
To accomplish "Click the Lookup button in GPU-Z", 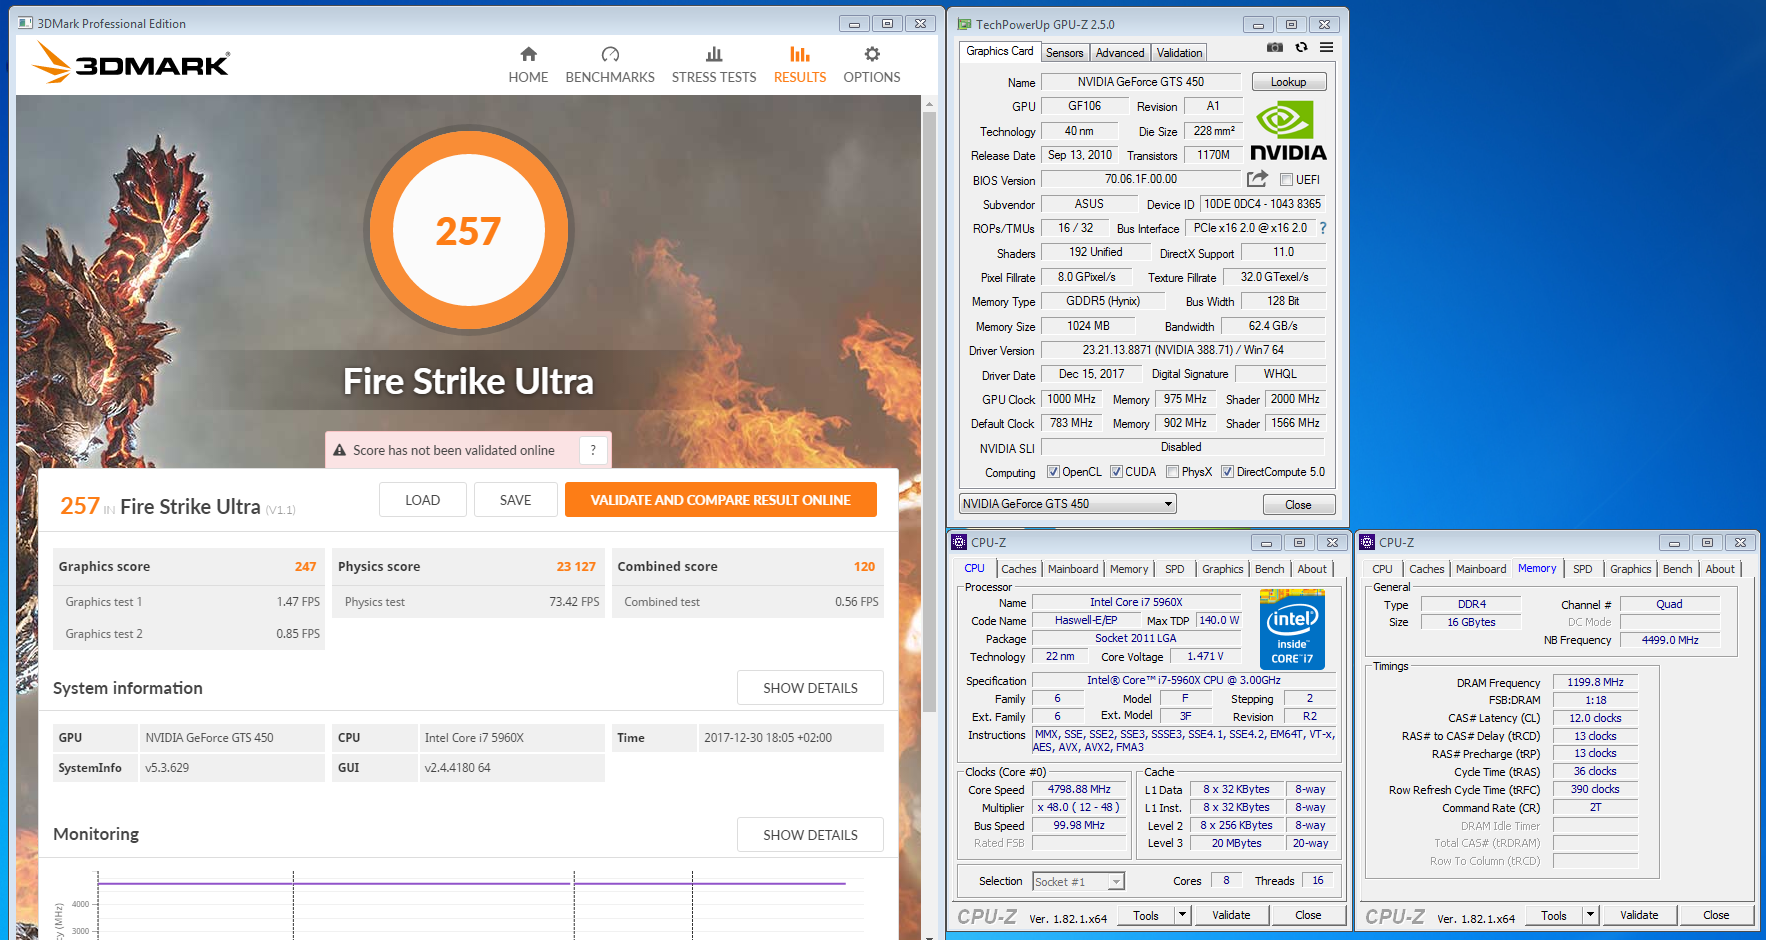I will pos(1289,82).
